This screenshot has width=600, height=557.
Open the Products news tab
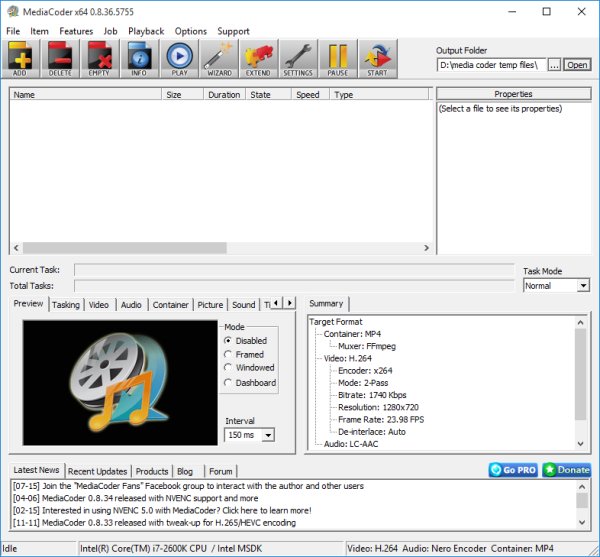click(152, 471)
